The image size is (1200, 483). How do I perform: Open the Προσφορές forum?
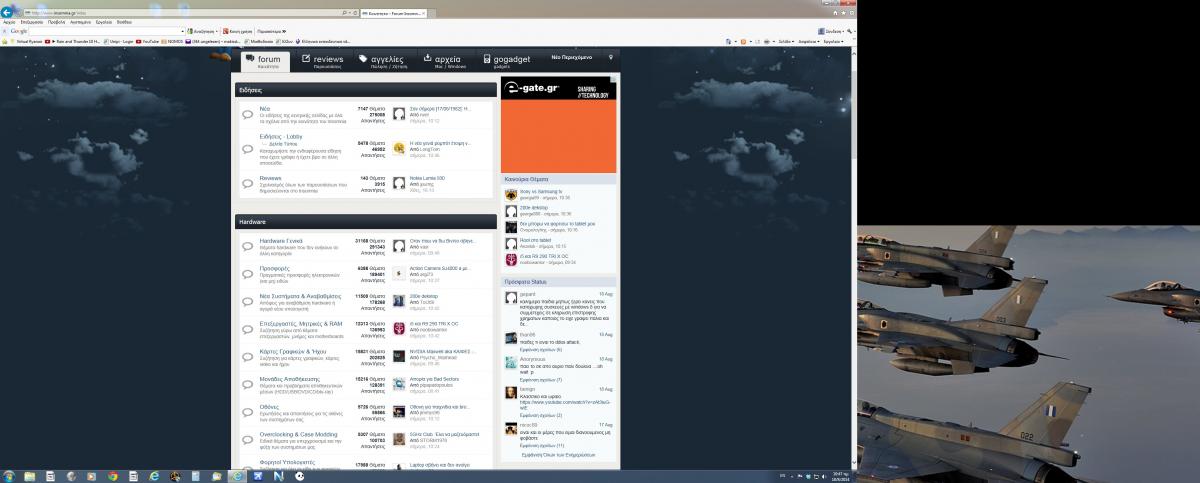point(275,269)
